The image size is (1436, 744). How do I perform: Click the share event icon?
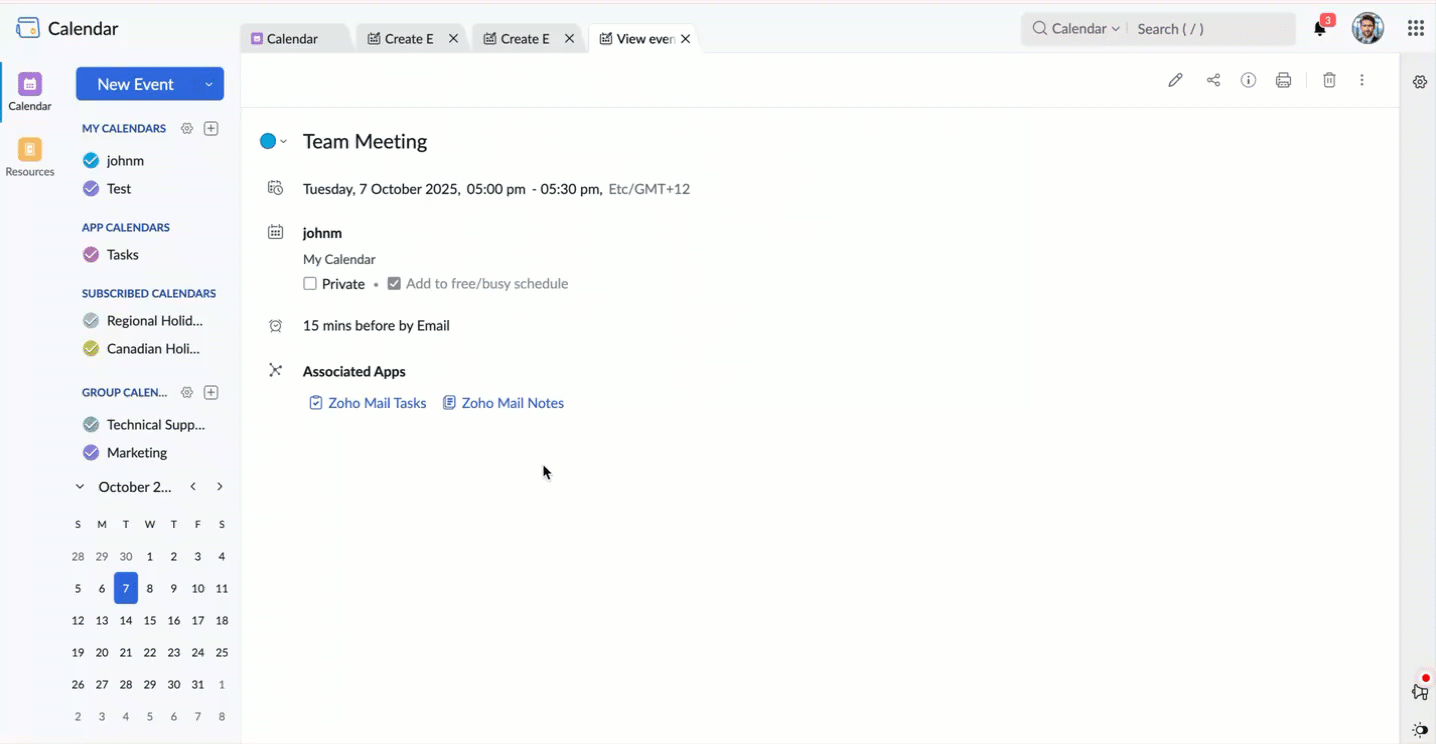1213,80
